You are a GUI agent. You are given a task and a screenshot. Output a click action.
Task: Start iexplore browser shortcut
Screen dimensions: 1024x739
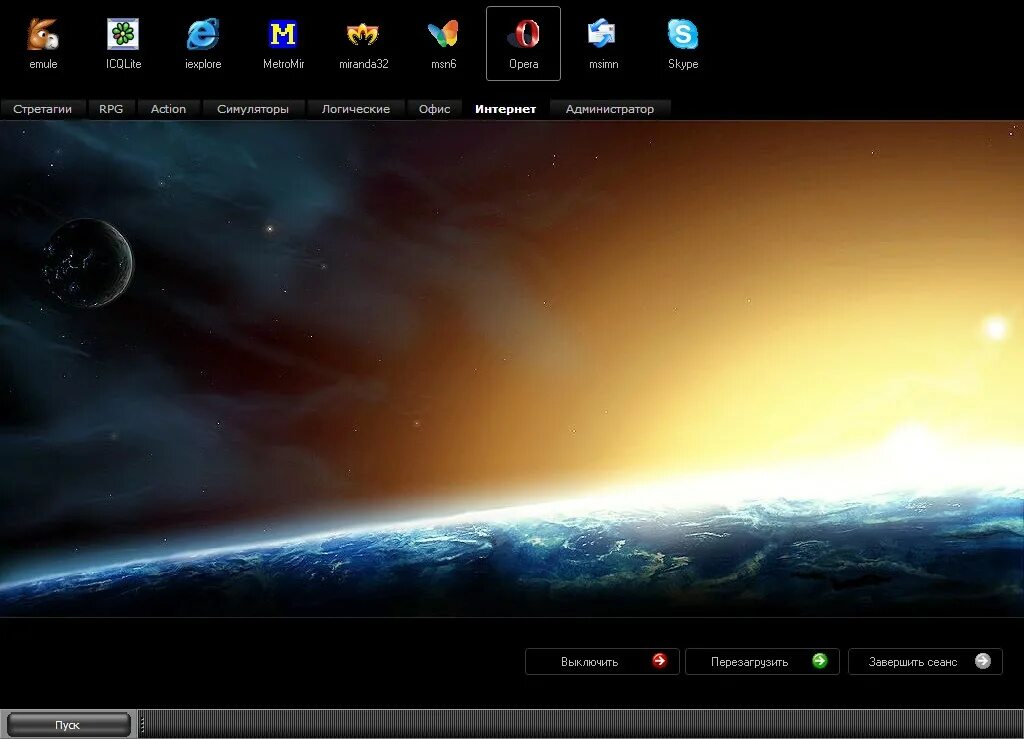pos(203,35)
